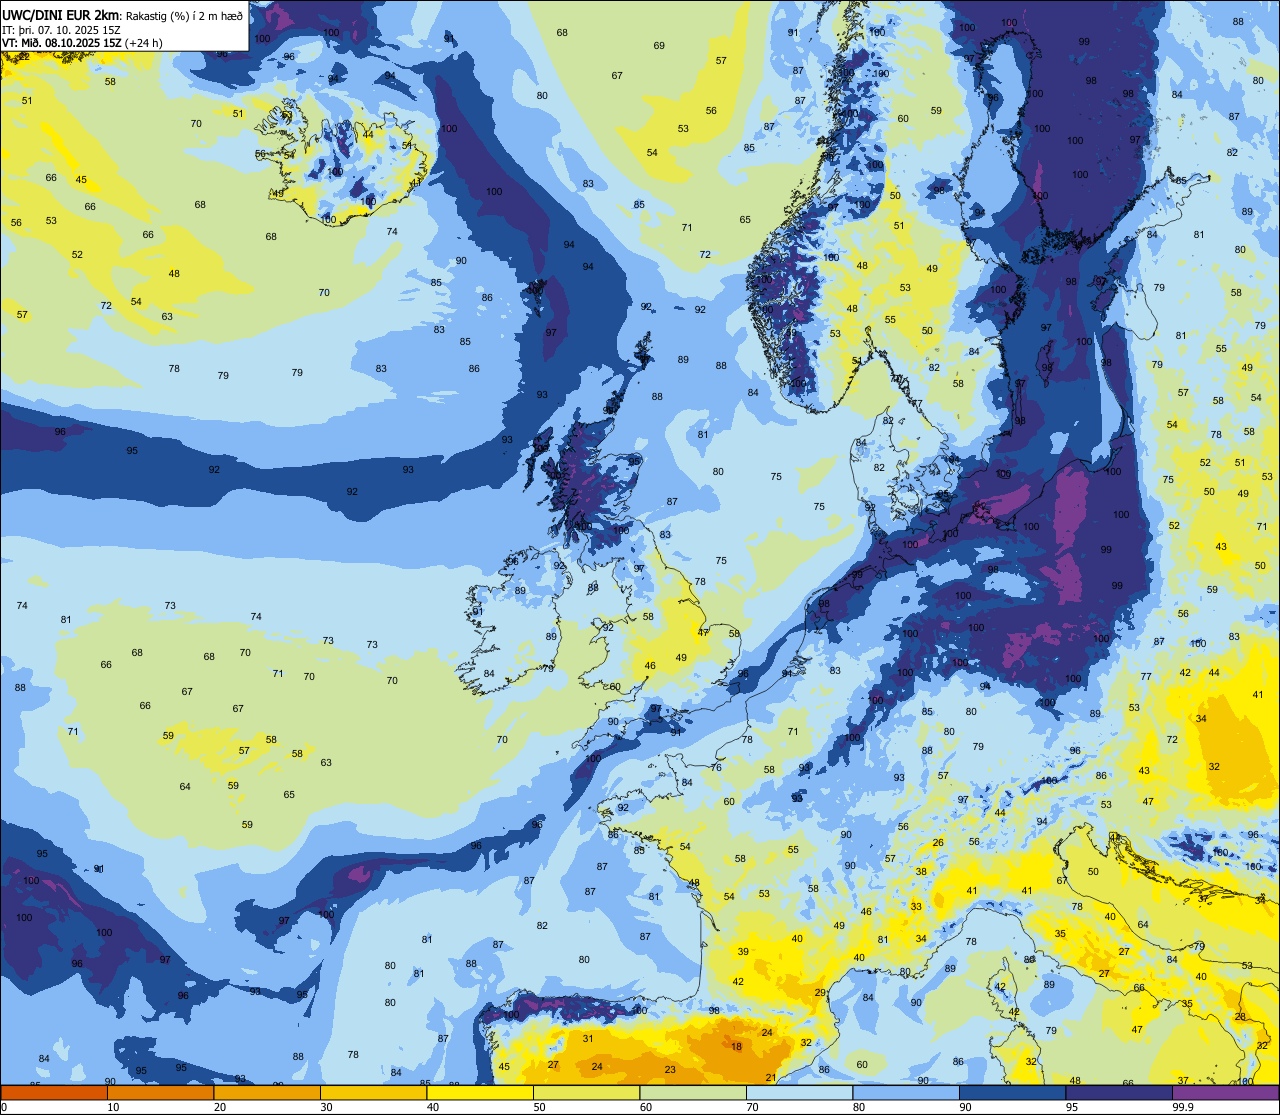Click the 40–50% bright yellow legend swatch
The width and height of the screenshot is (1280, 1115).
pos(480,1092)
